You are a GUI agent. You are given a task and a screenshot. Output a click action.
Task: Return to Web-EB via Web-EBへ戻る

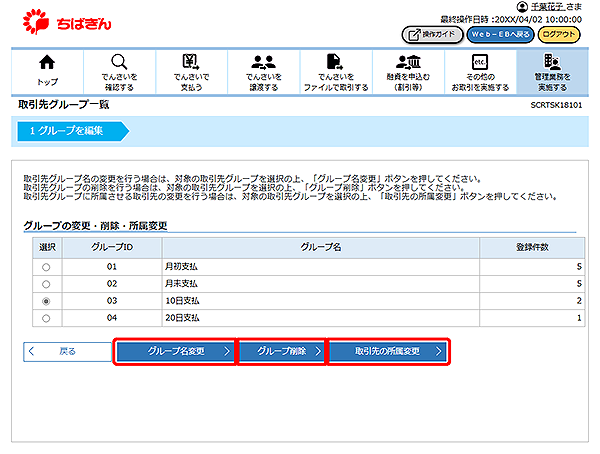(x=499, y=34)
